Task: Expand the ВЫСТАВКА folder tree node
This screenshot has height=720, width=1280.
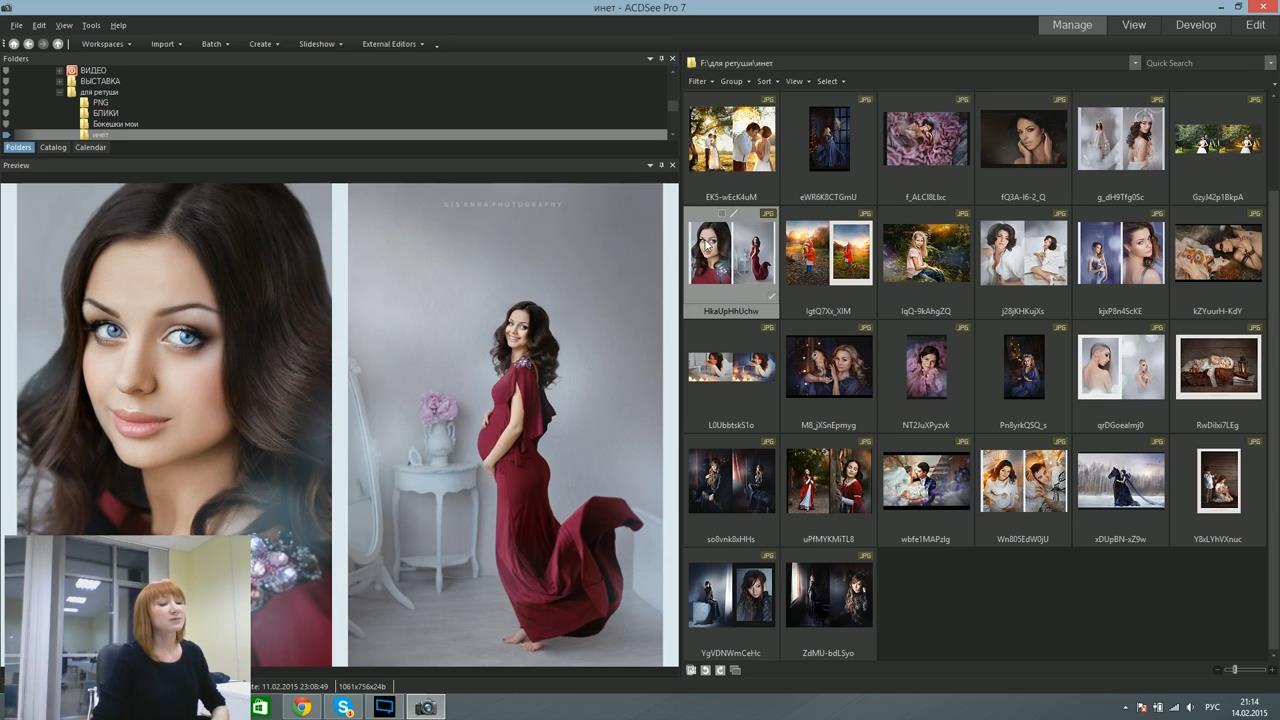Action: [x=59, y=81]
